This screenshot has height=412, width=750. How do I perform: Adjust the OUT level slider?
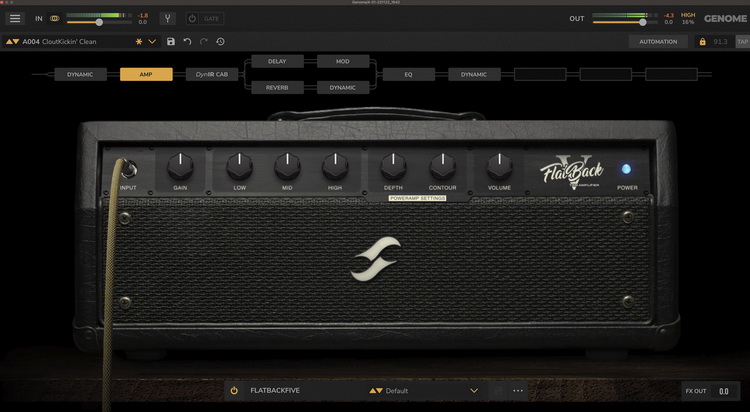point(642,22)
